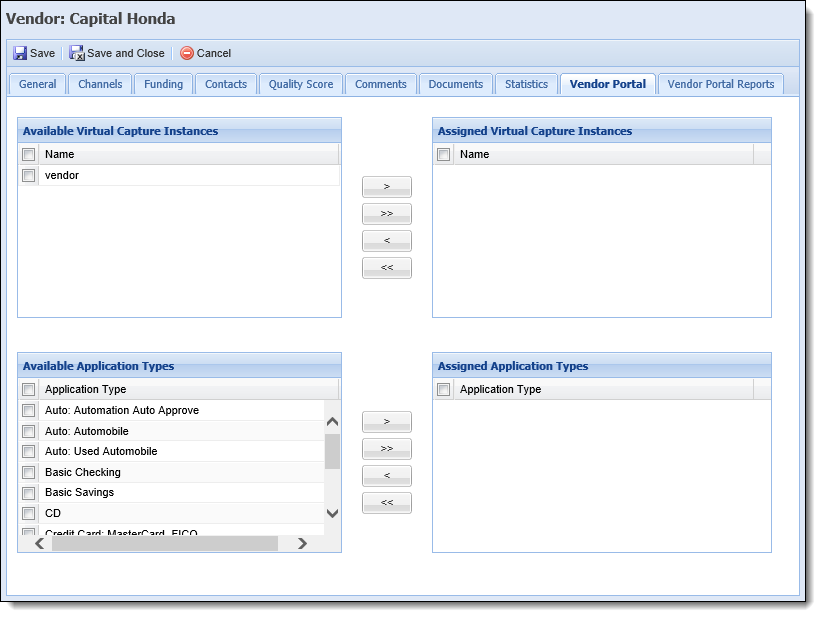Check select-all box in Available Application Types header
821x617 pixels.
click(29, 390)
